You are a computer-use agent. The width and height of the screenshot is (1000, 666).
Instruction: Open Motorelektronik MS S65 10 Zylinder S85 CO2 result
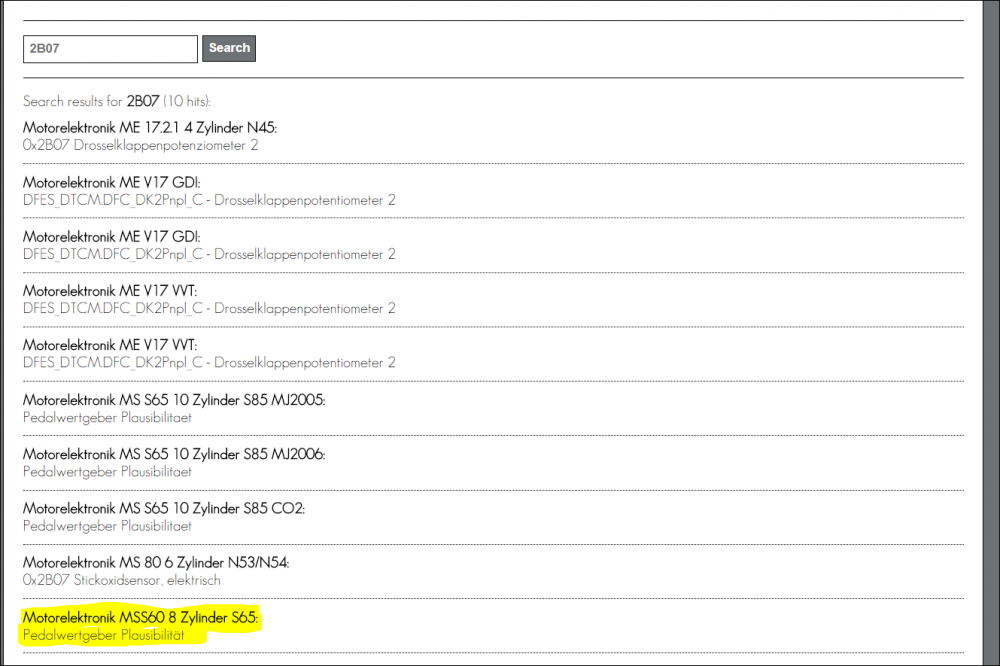[x=164, y=508]
